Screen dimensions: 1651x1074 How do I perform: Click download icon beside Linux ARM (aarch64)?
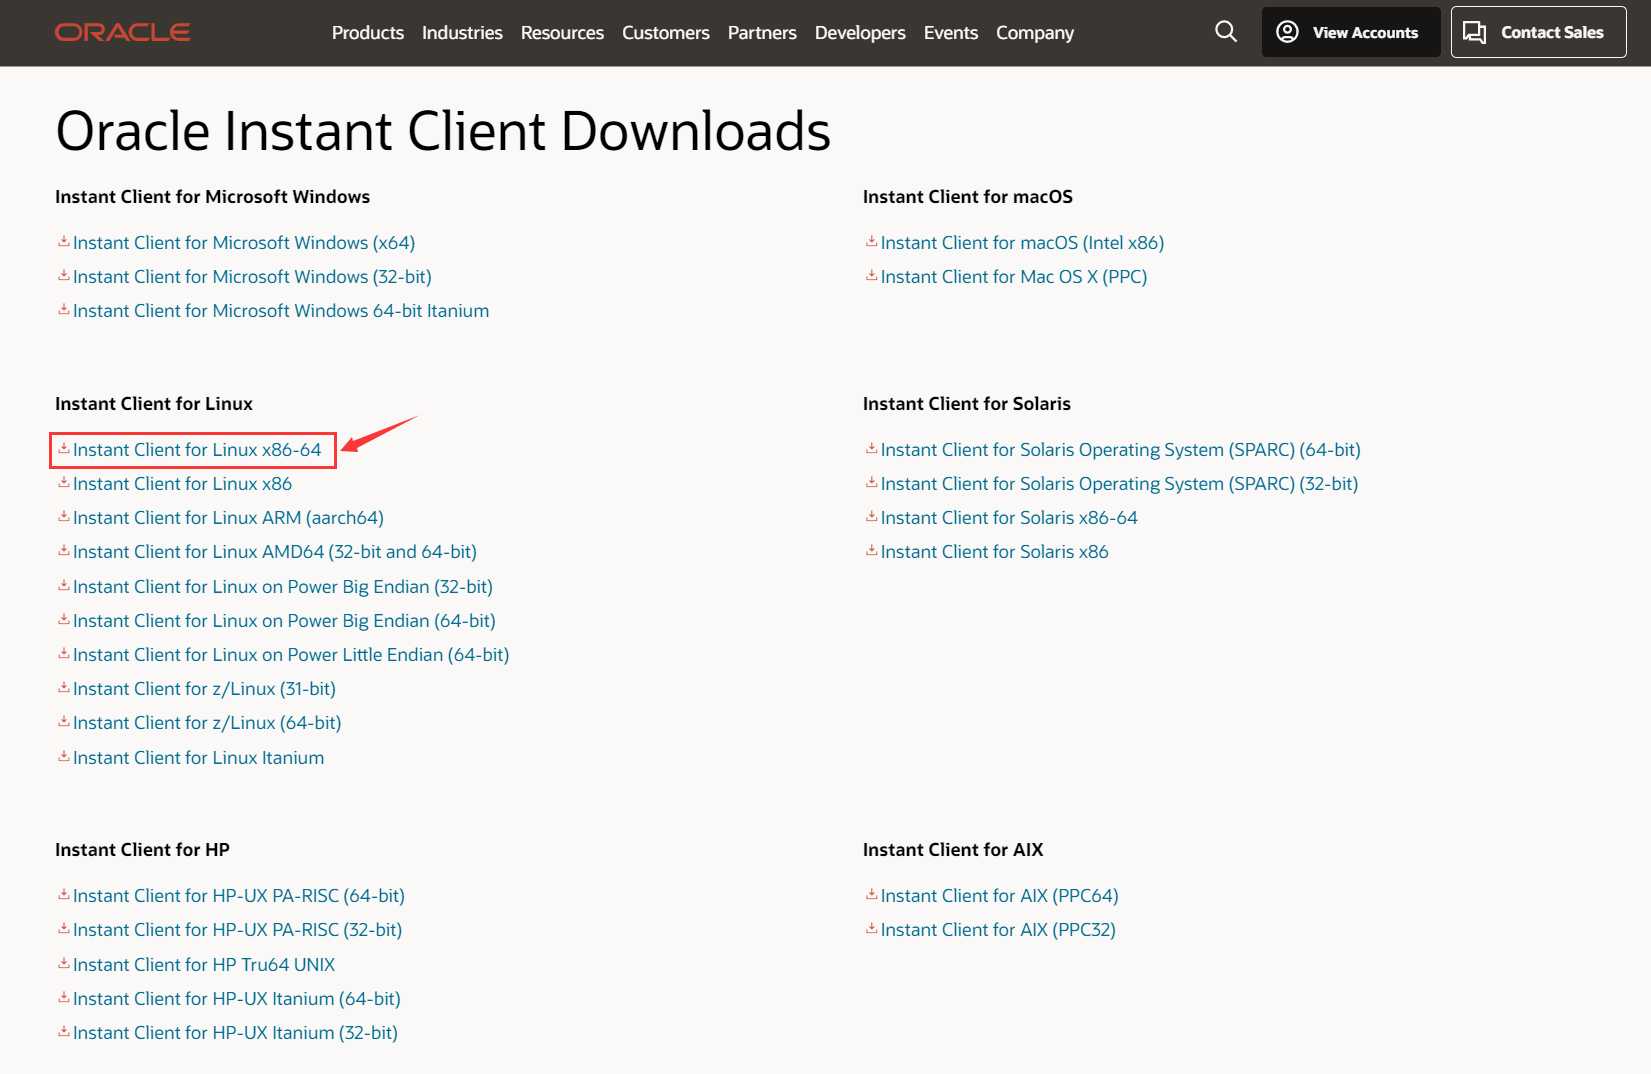click(64, 517)
